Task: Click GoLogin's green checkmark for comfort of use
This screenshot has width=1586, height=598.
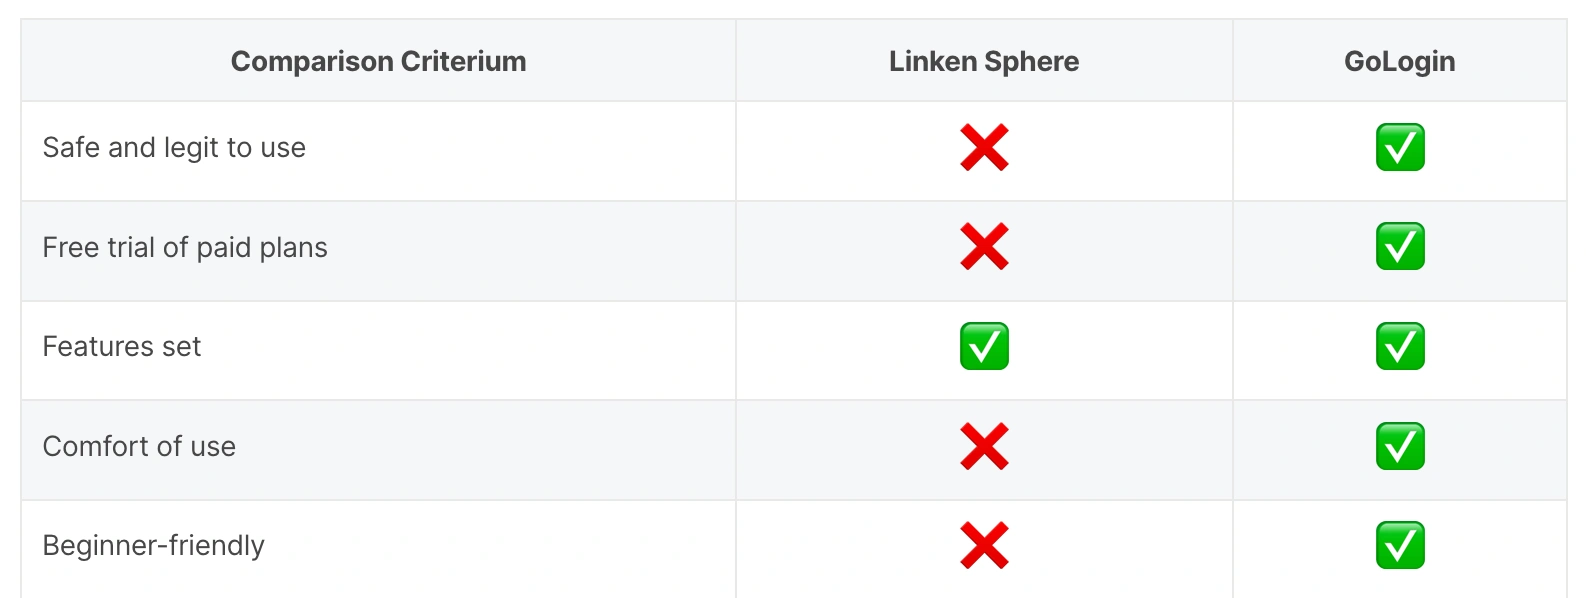Action: (x=1400, y=446)
